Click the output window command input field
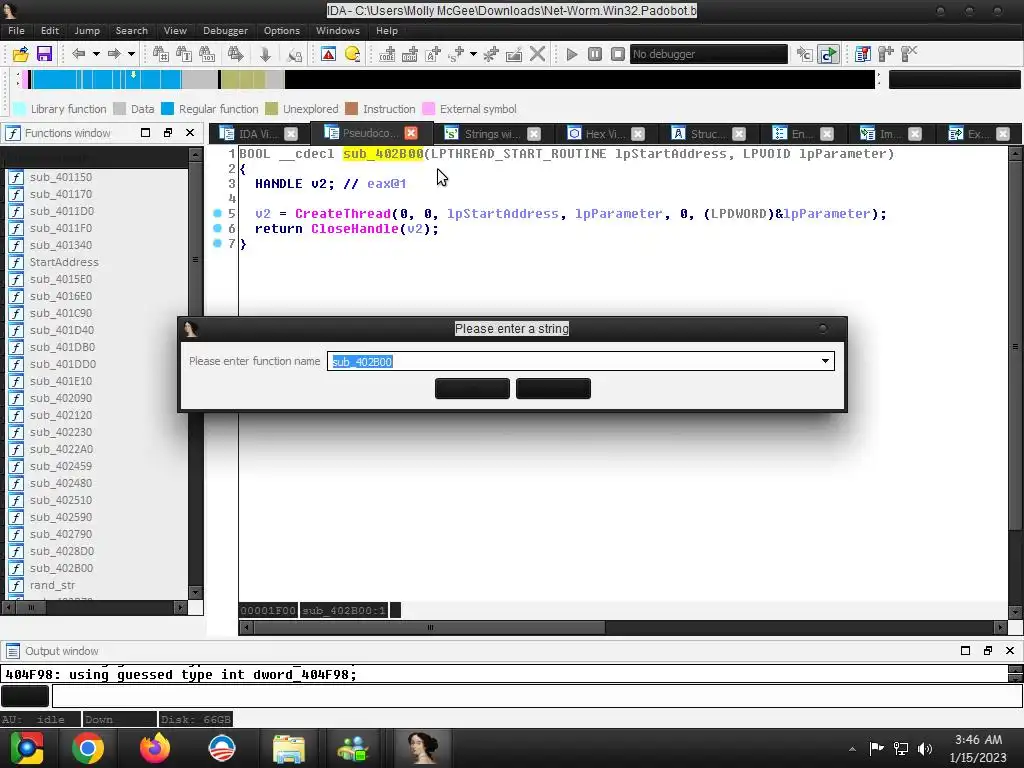Image resolution: width=1024 pixels, height=768 pixels. (x=537, y=696)
